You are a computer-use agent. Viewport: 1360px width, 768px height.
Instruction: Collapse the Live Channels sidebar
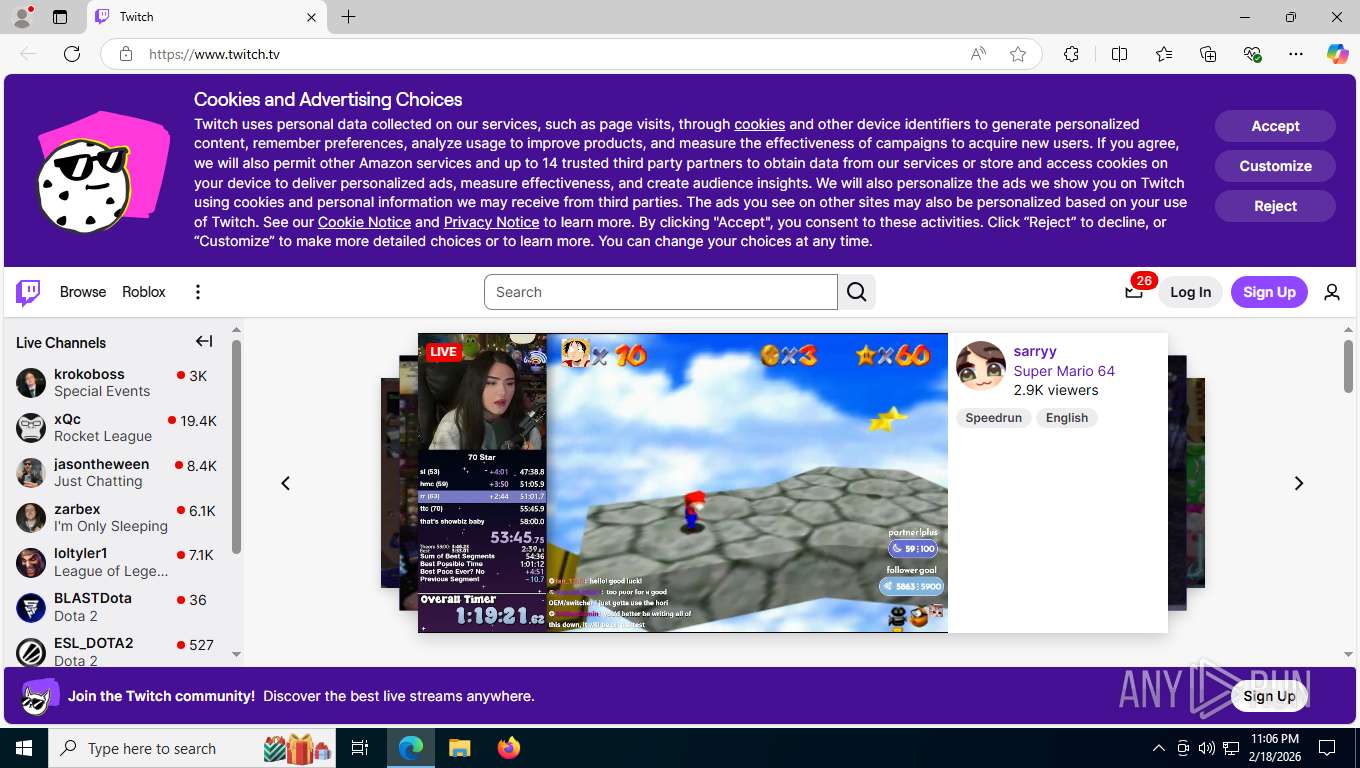click(204, 342)
